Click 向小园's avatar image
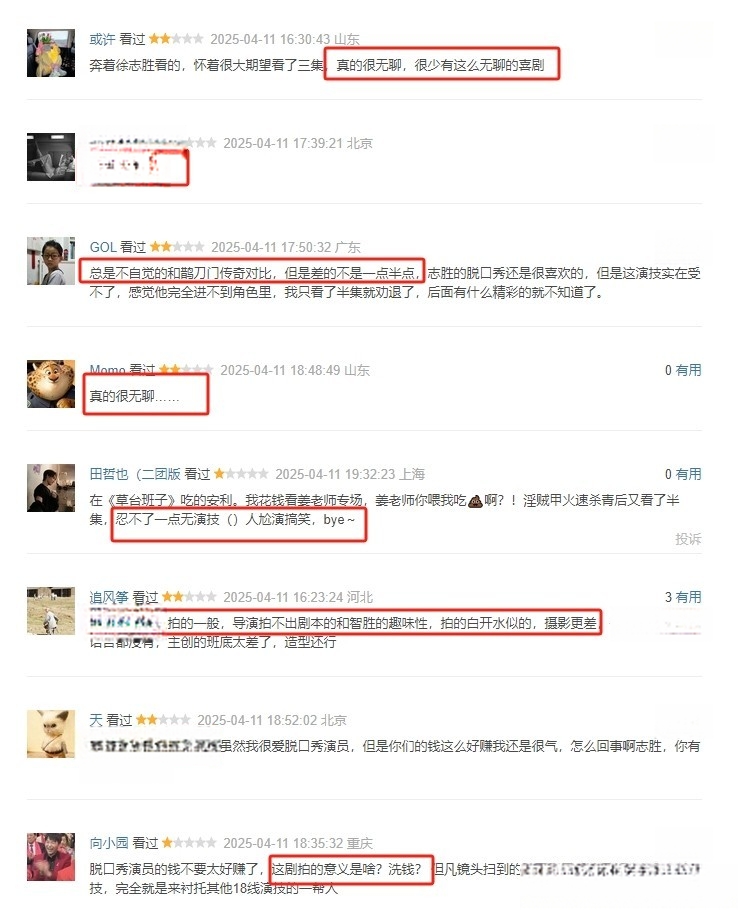Image resolution: width=740 pixels, height=910 pixels. click(51, 857)
